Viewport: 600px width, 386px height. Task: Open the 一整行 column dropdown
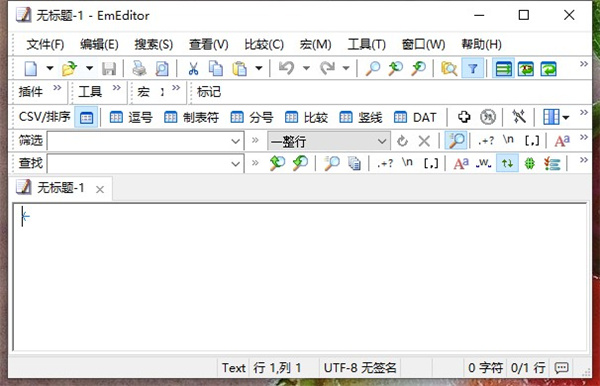(x=382, y=142)
